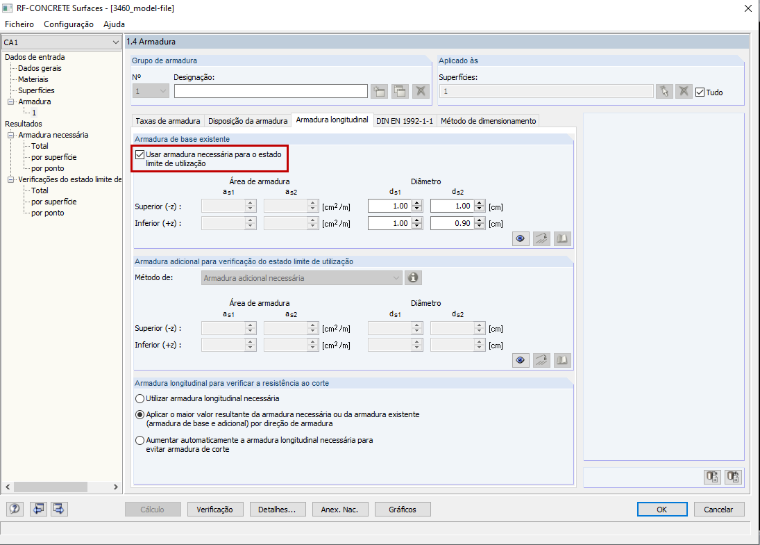
Task: Click the library book icon in basic reinforcement section
Action: (x=562, y=239)
